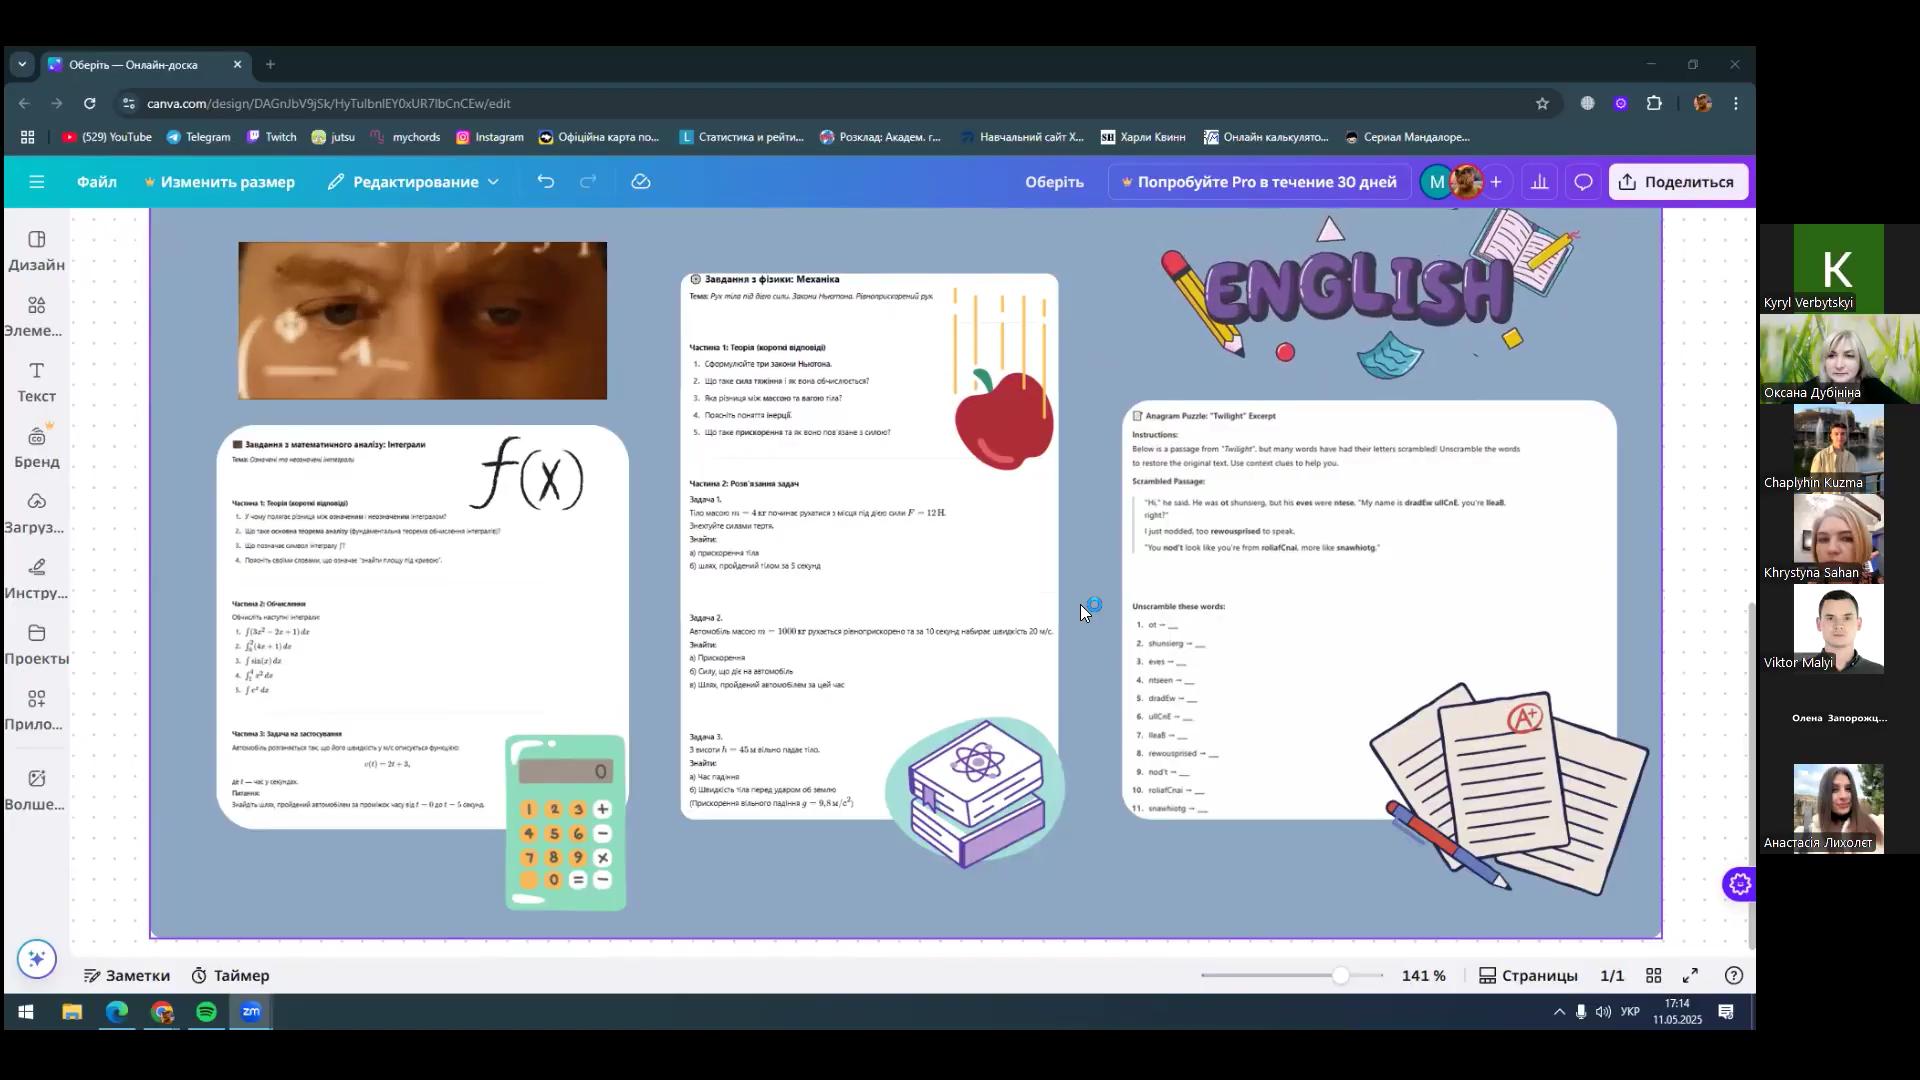Viewport: 1920px width, 1080px height.
Task: Open the Brand panel
Action: (37, 447)
